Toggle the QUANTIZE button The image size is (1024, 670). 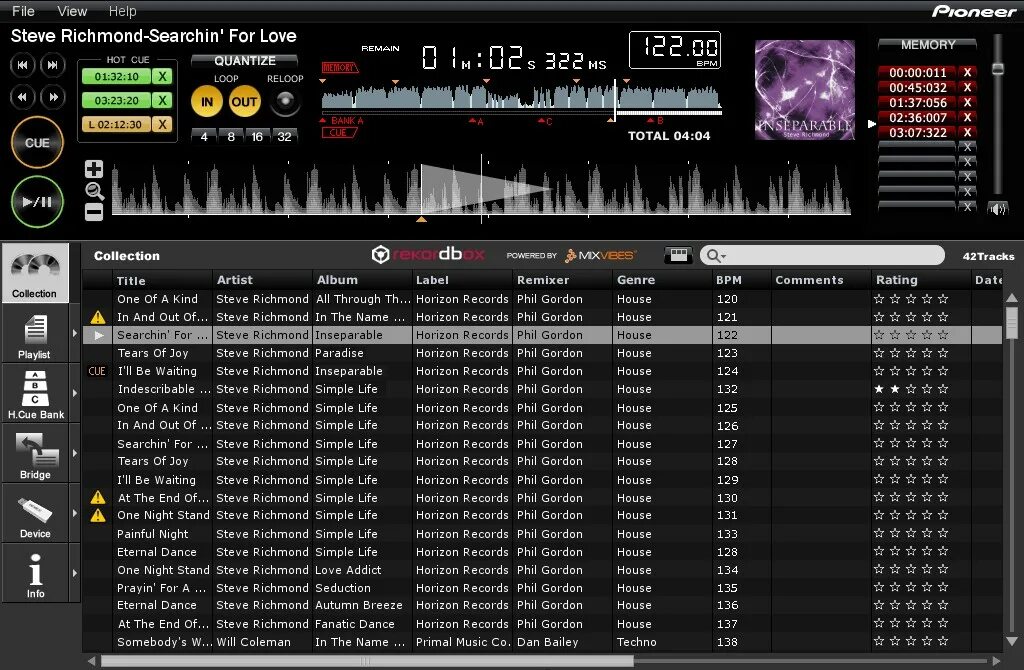click(x=245, y=61)
